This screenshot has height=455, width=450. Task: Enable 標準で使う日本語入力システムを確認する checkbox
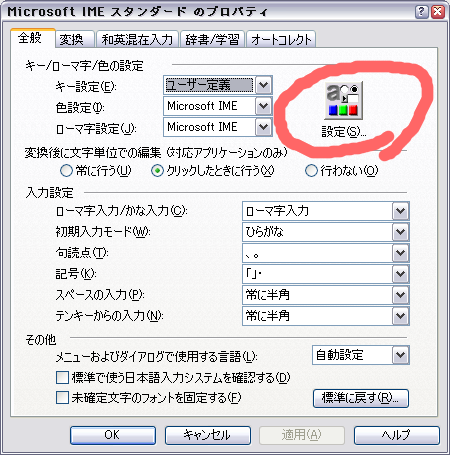coord(62,378)
